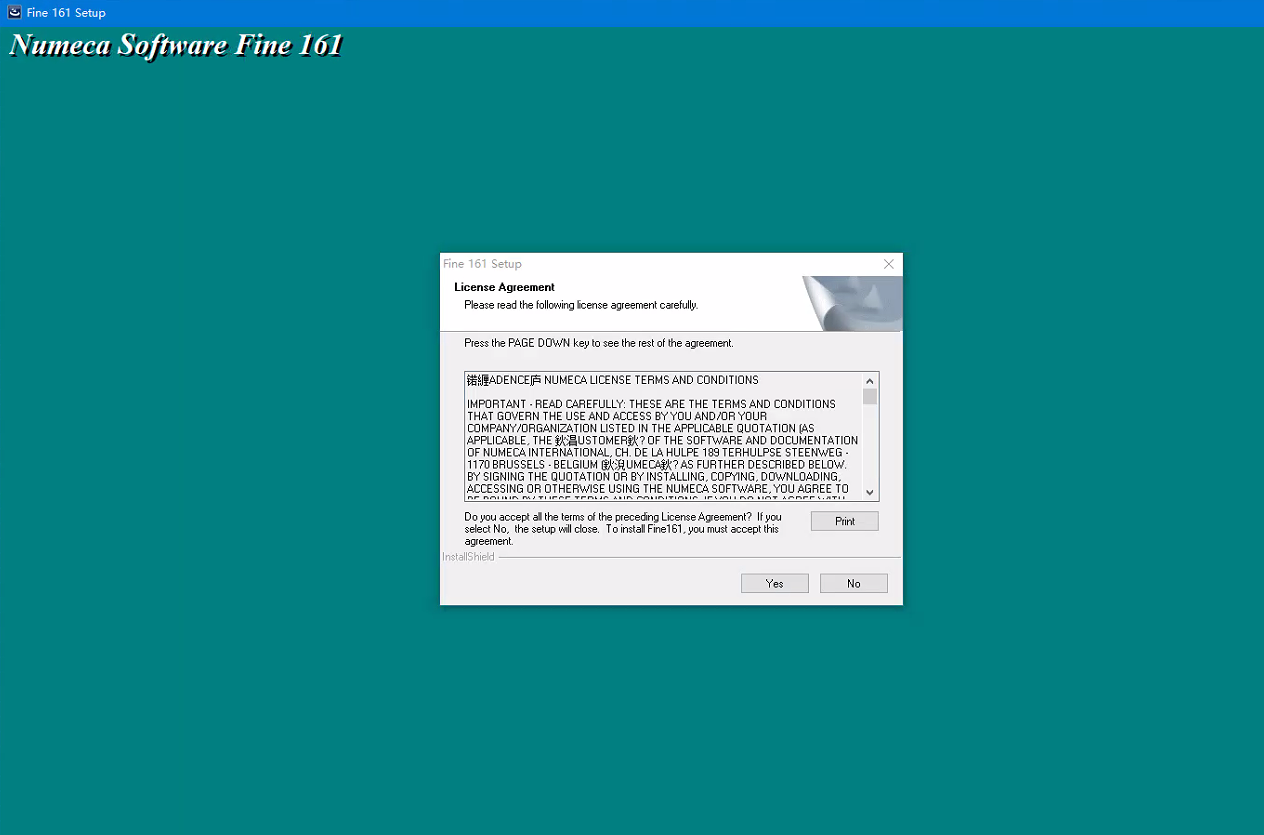Accept the license agreement with Yes
Image resolution: width=1264 pixels, height=835 pixels.
point(774,583)
